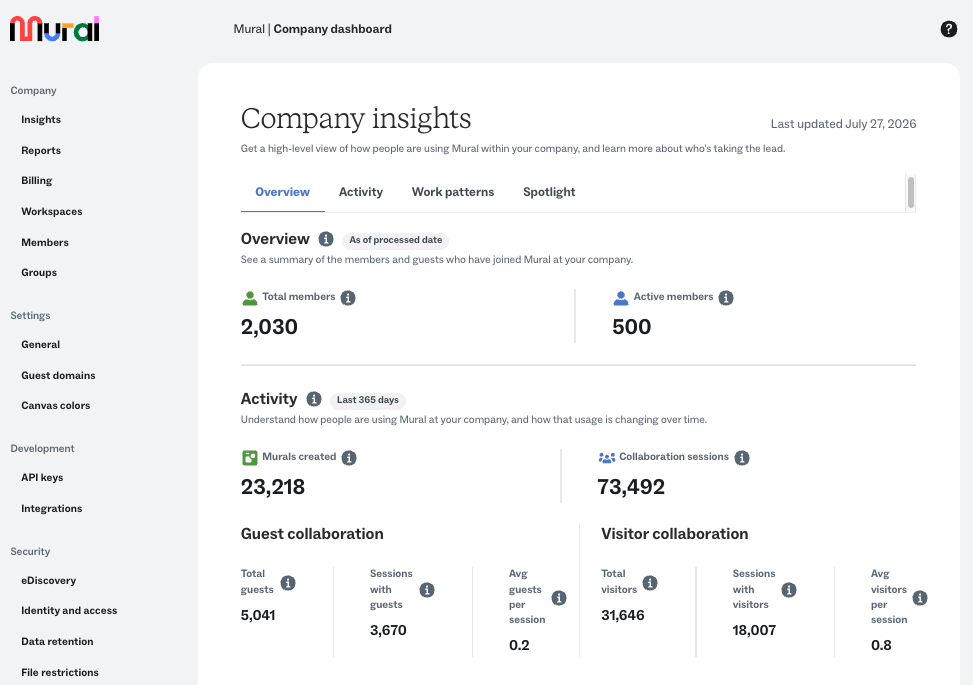Image resolution: width=973 pixels, height=685 pixels.
Task: Open info icon next to Overview heading
Action: [326, 239]
